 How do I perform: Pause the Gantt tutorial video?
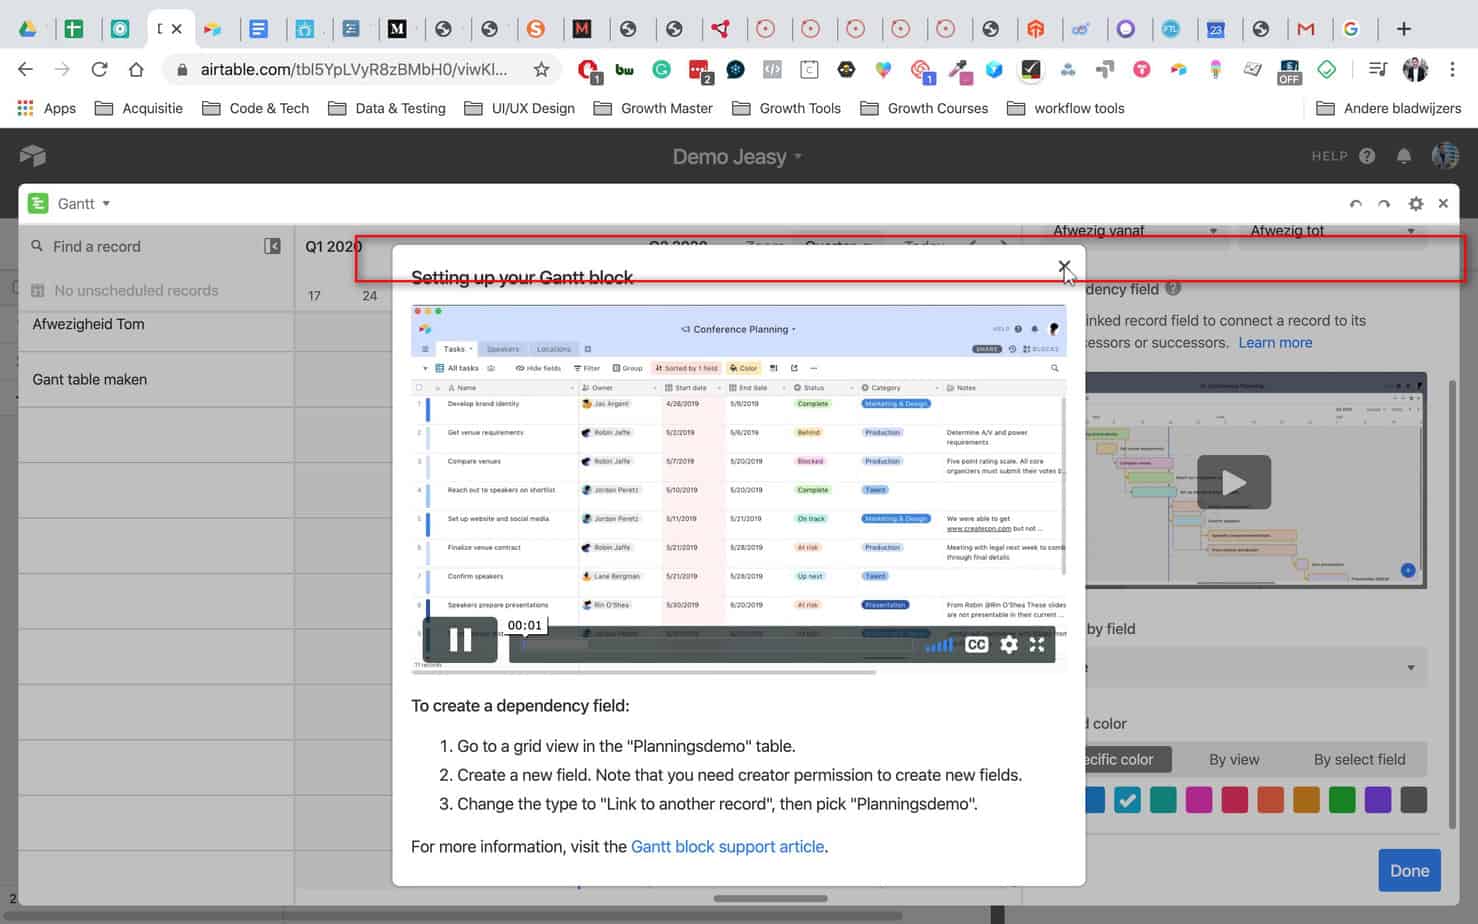coord(460,639)
